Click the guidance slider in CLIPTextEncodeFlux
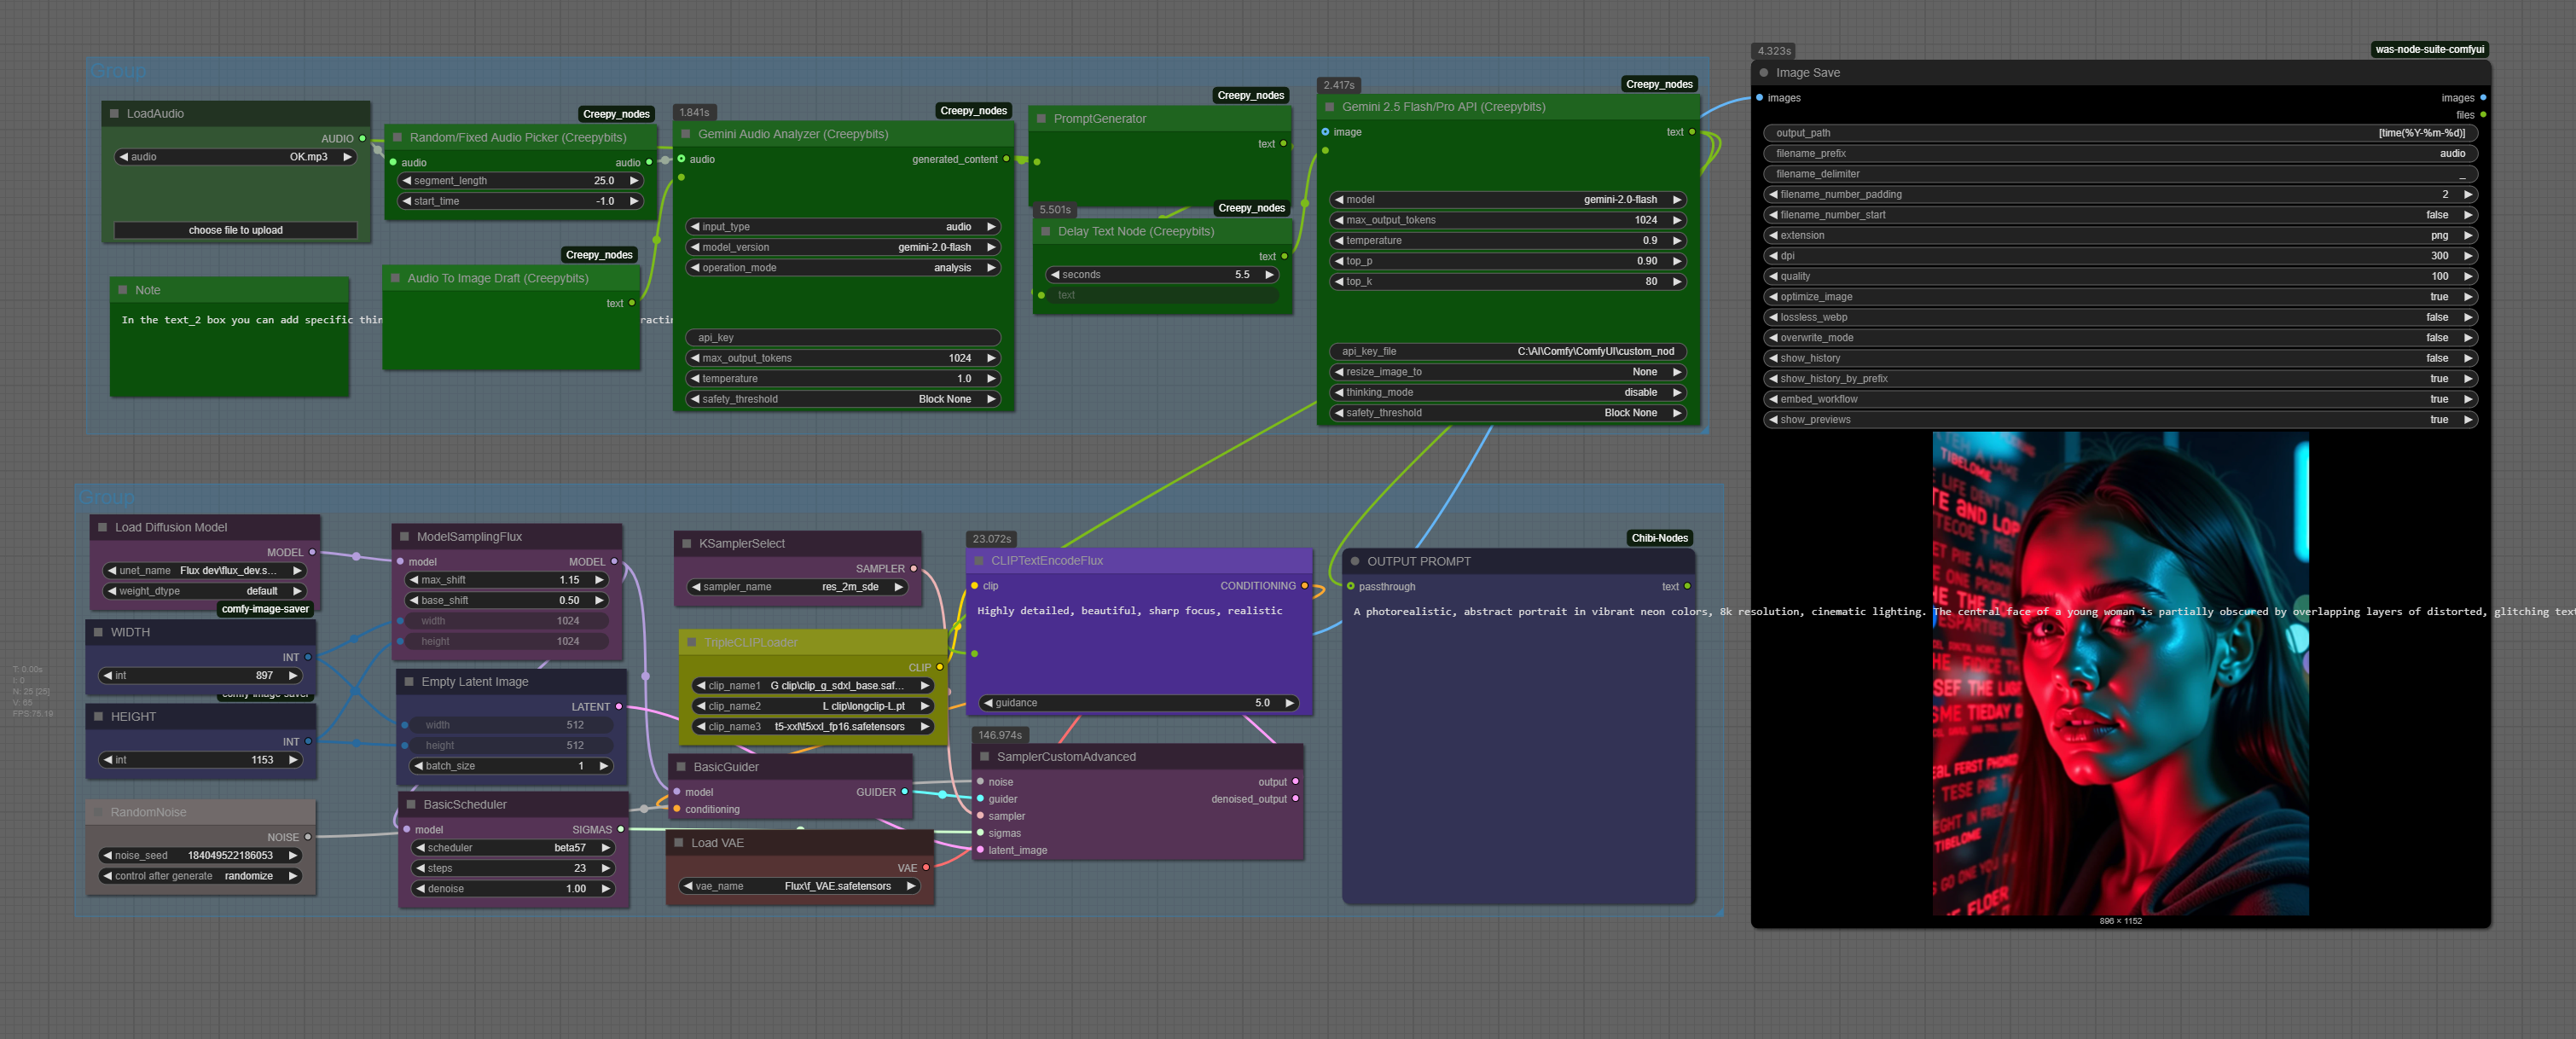This screenshot has height=1039, width=2576. point(1138,703)
